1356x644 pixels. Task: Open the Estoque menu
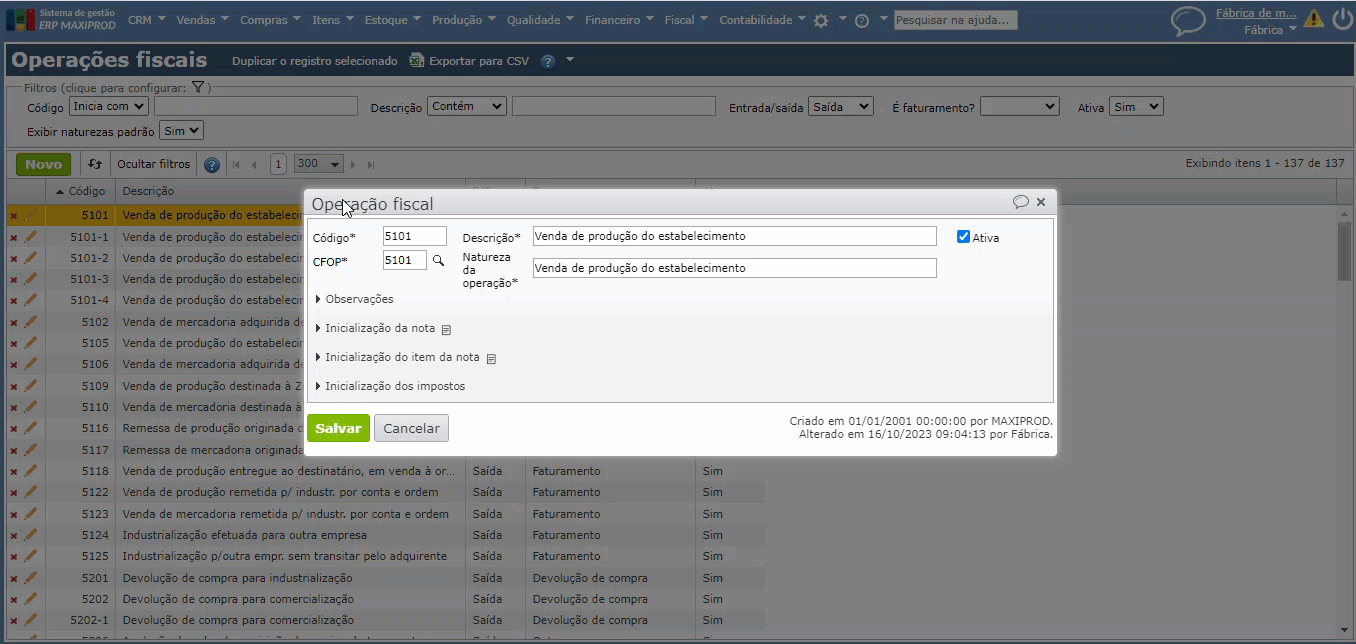(393, 20)
